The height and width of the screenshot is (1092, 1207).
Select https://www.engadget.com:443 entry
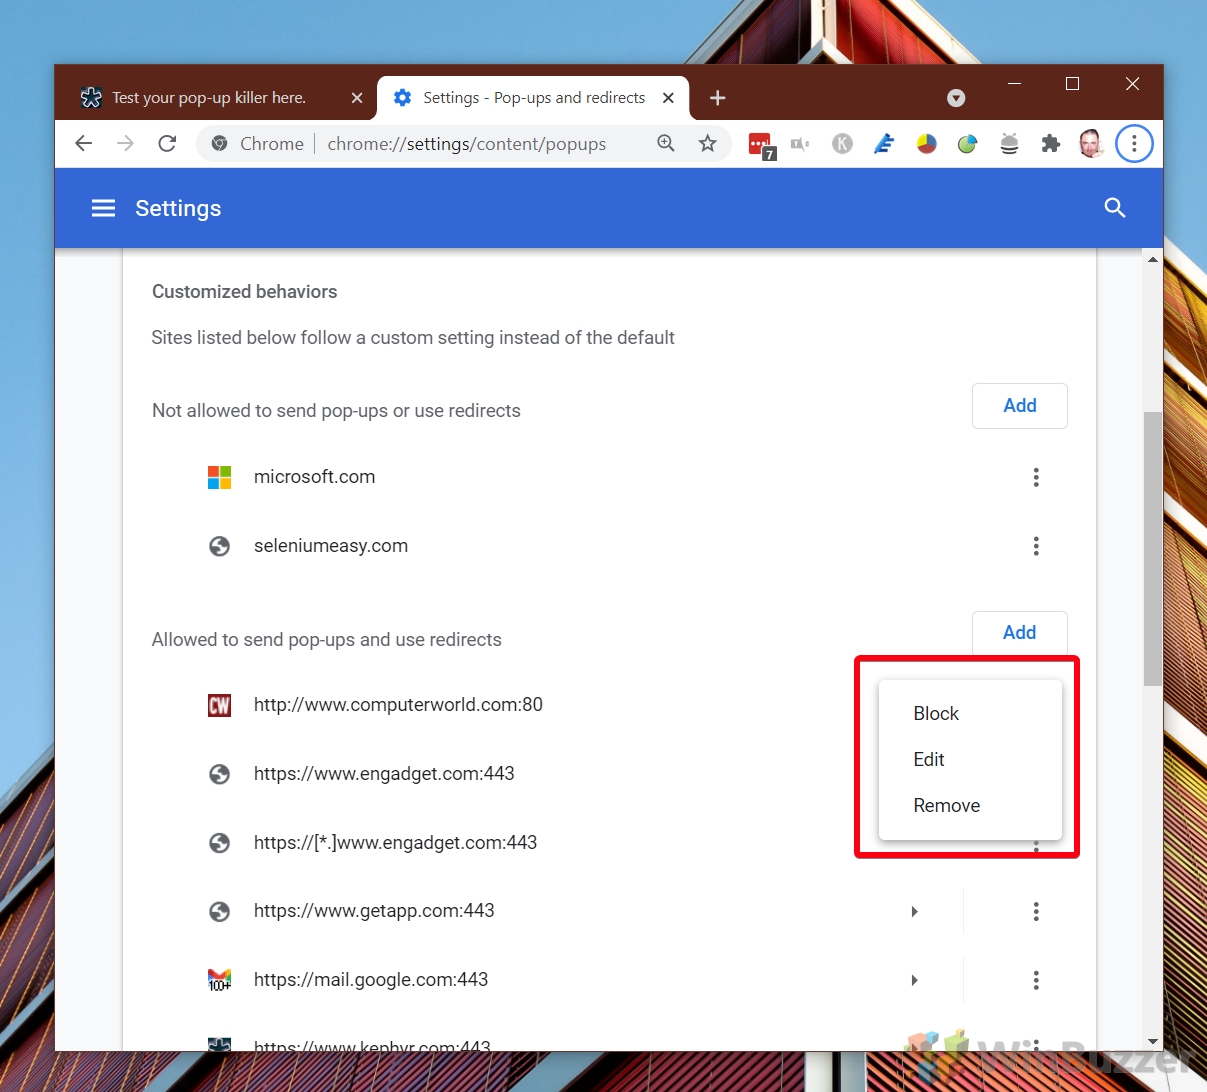384,774
